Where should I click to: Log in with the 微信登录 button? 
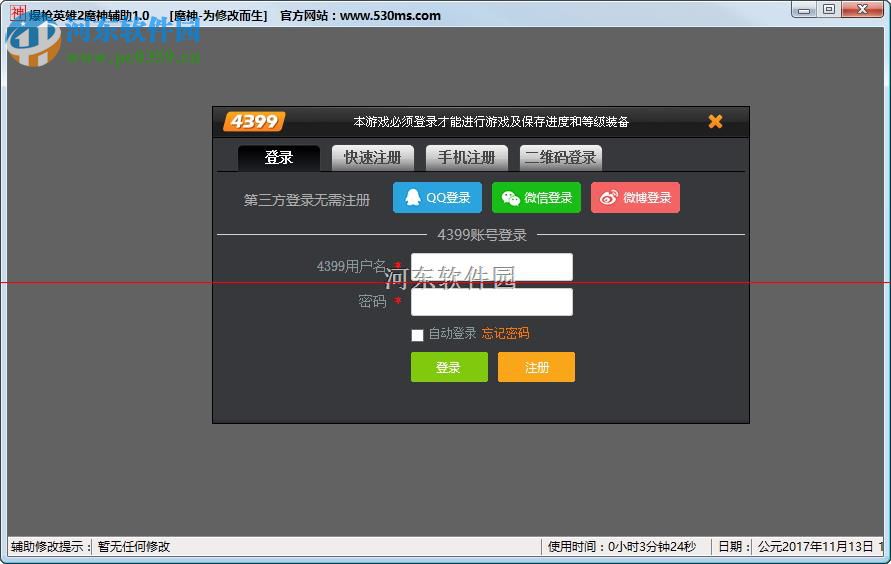(x=536, y=198)
